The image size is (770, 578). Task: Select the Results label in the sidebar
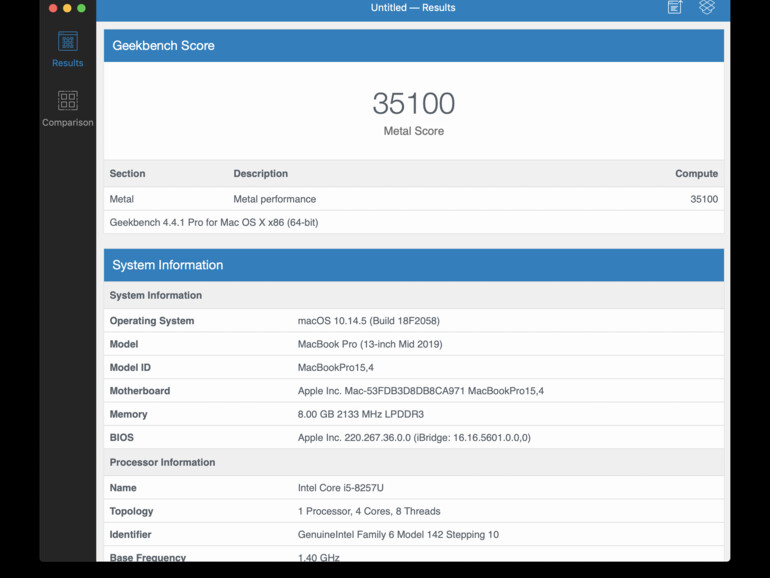68,63
